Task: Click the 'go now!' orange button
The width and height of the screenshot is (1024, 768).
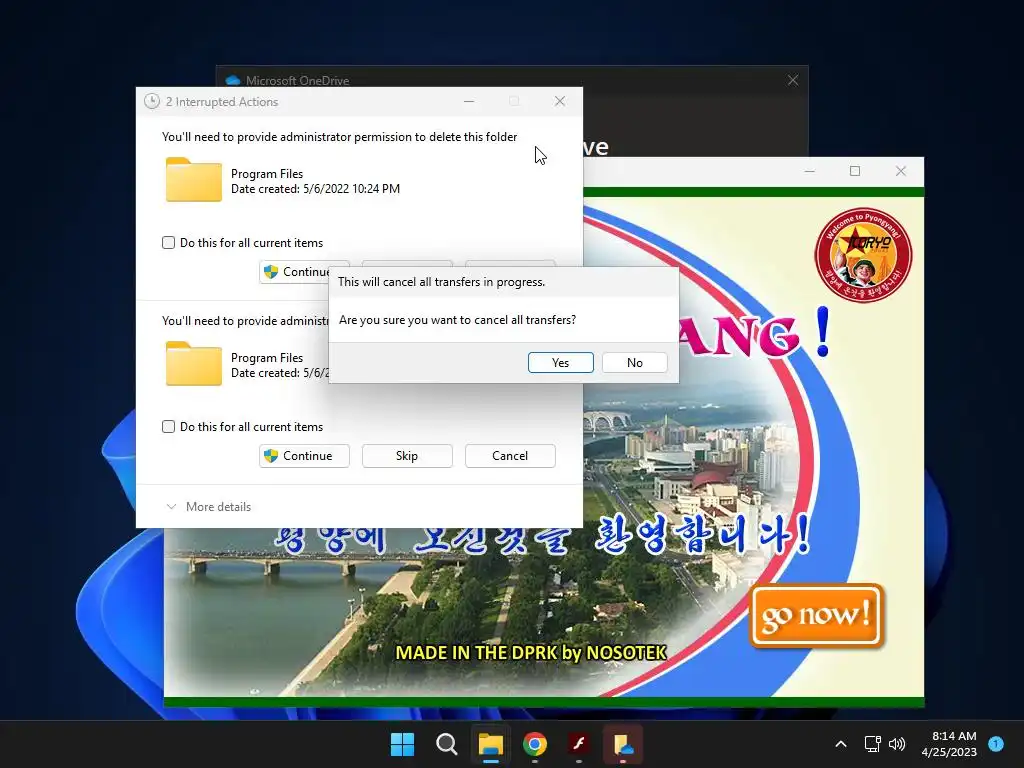Action: (x=816, y=615)
